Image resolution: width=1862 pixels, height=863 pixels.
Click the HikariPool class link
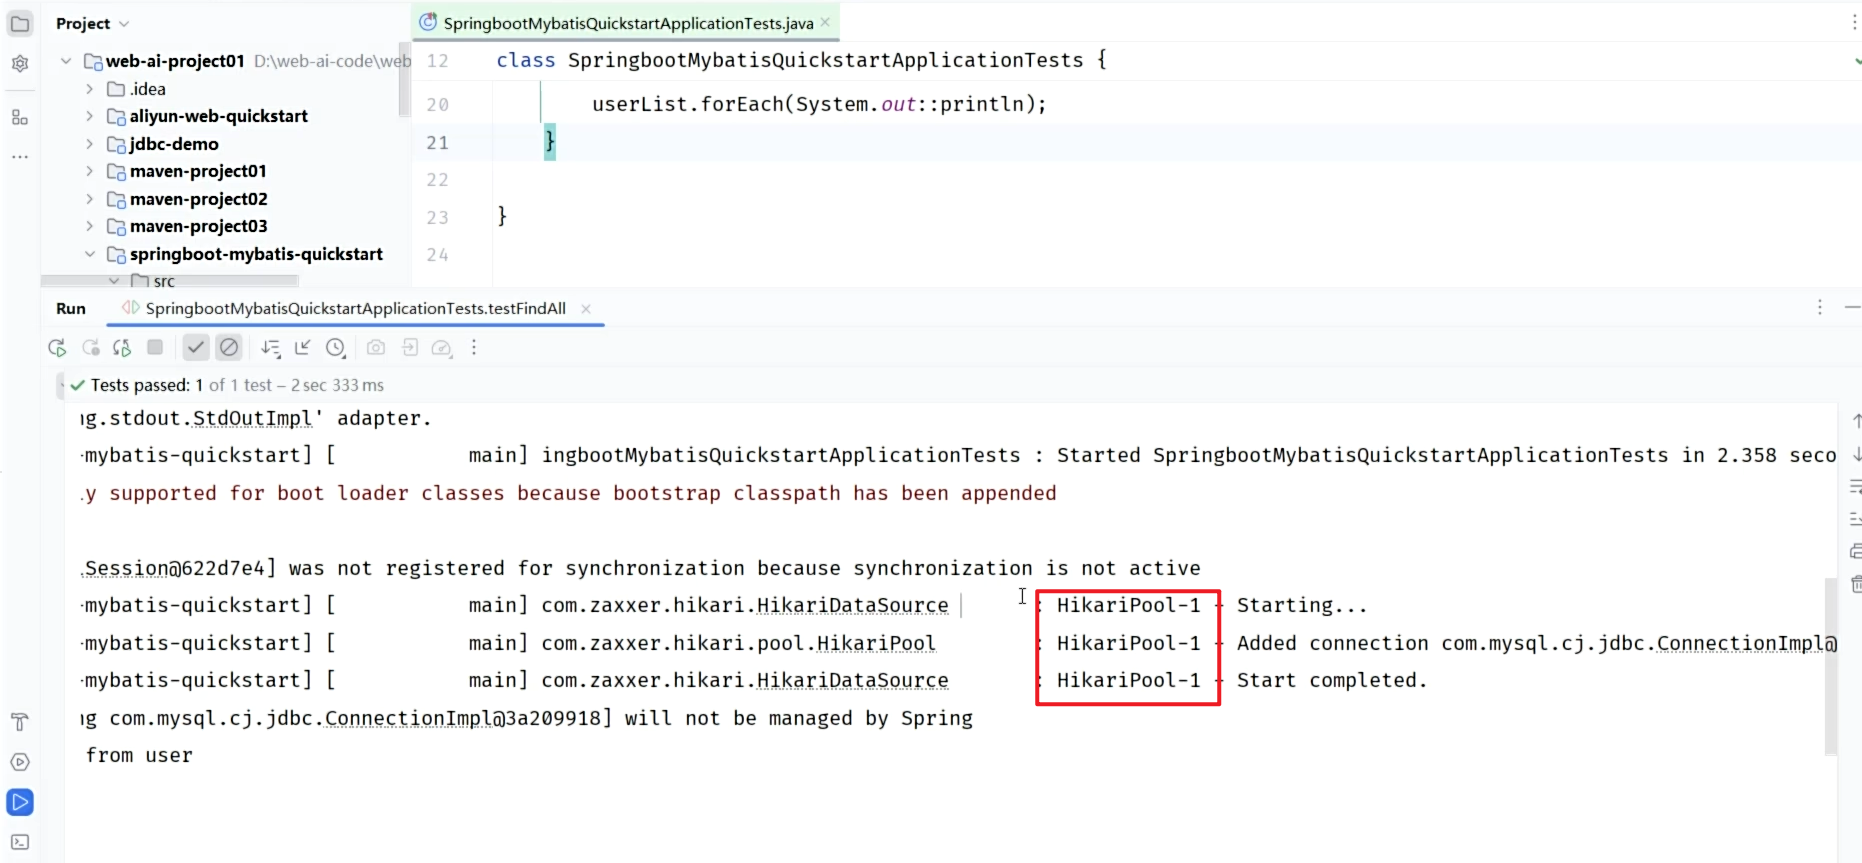tap(876, 643)
